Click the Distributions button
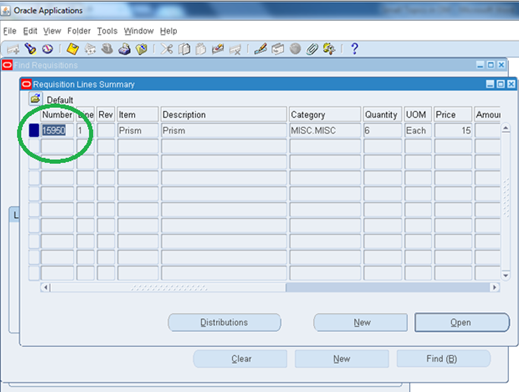 224,322
